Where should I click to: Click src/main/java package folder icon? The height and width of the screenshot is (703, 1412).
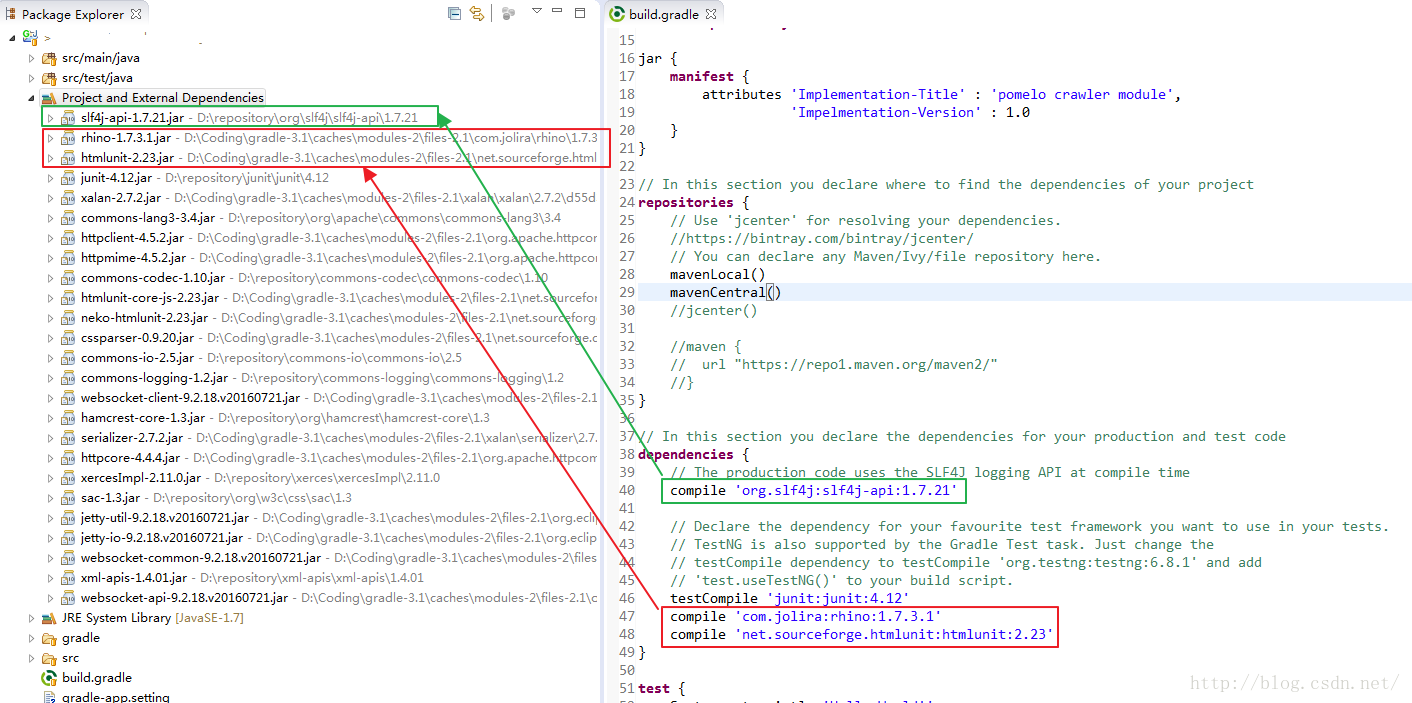49,58
